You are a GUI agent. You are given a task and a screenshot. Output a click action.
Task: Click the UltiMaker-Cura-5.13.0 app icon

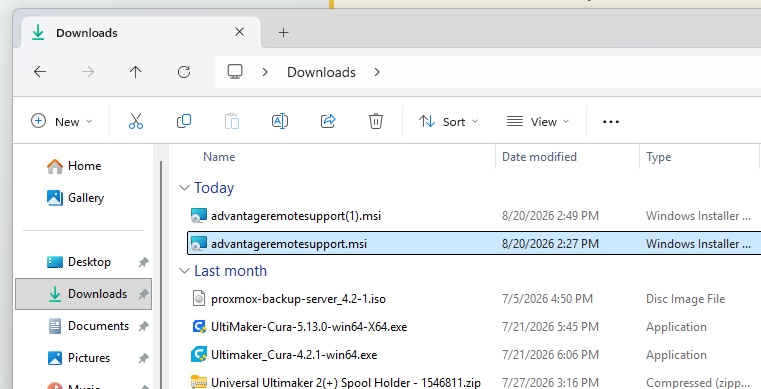pyautogui.click(x=199, y=326)
